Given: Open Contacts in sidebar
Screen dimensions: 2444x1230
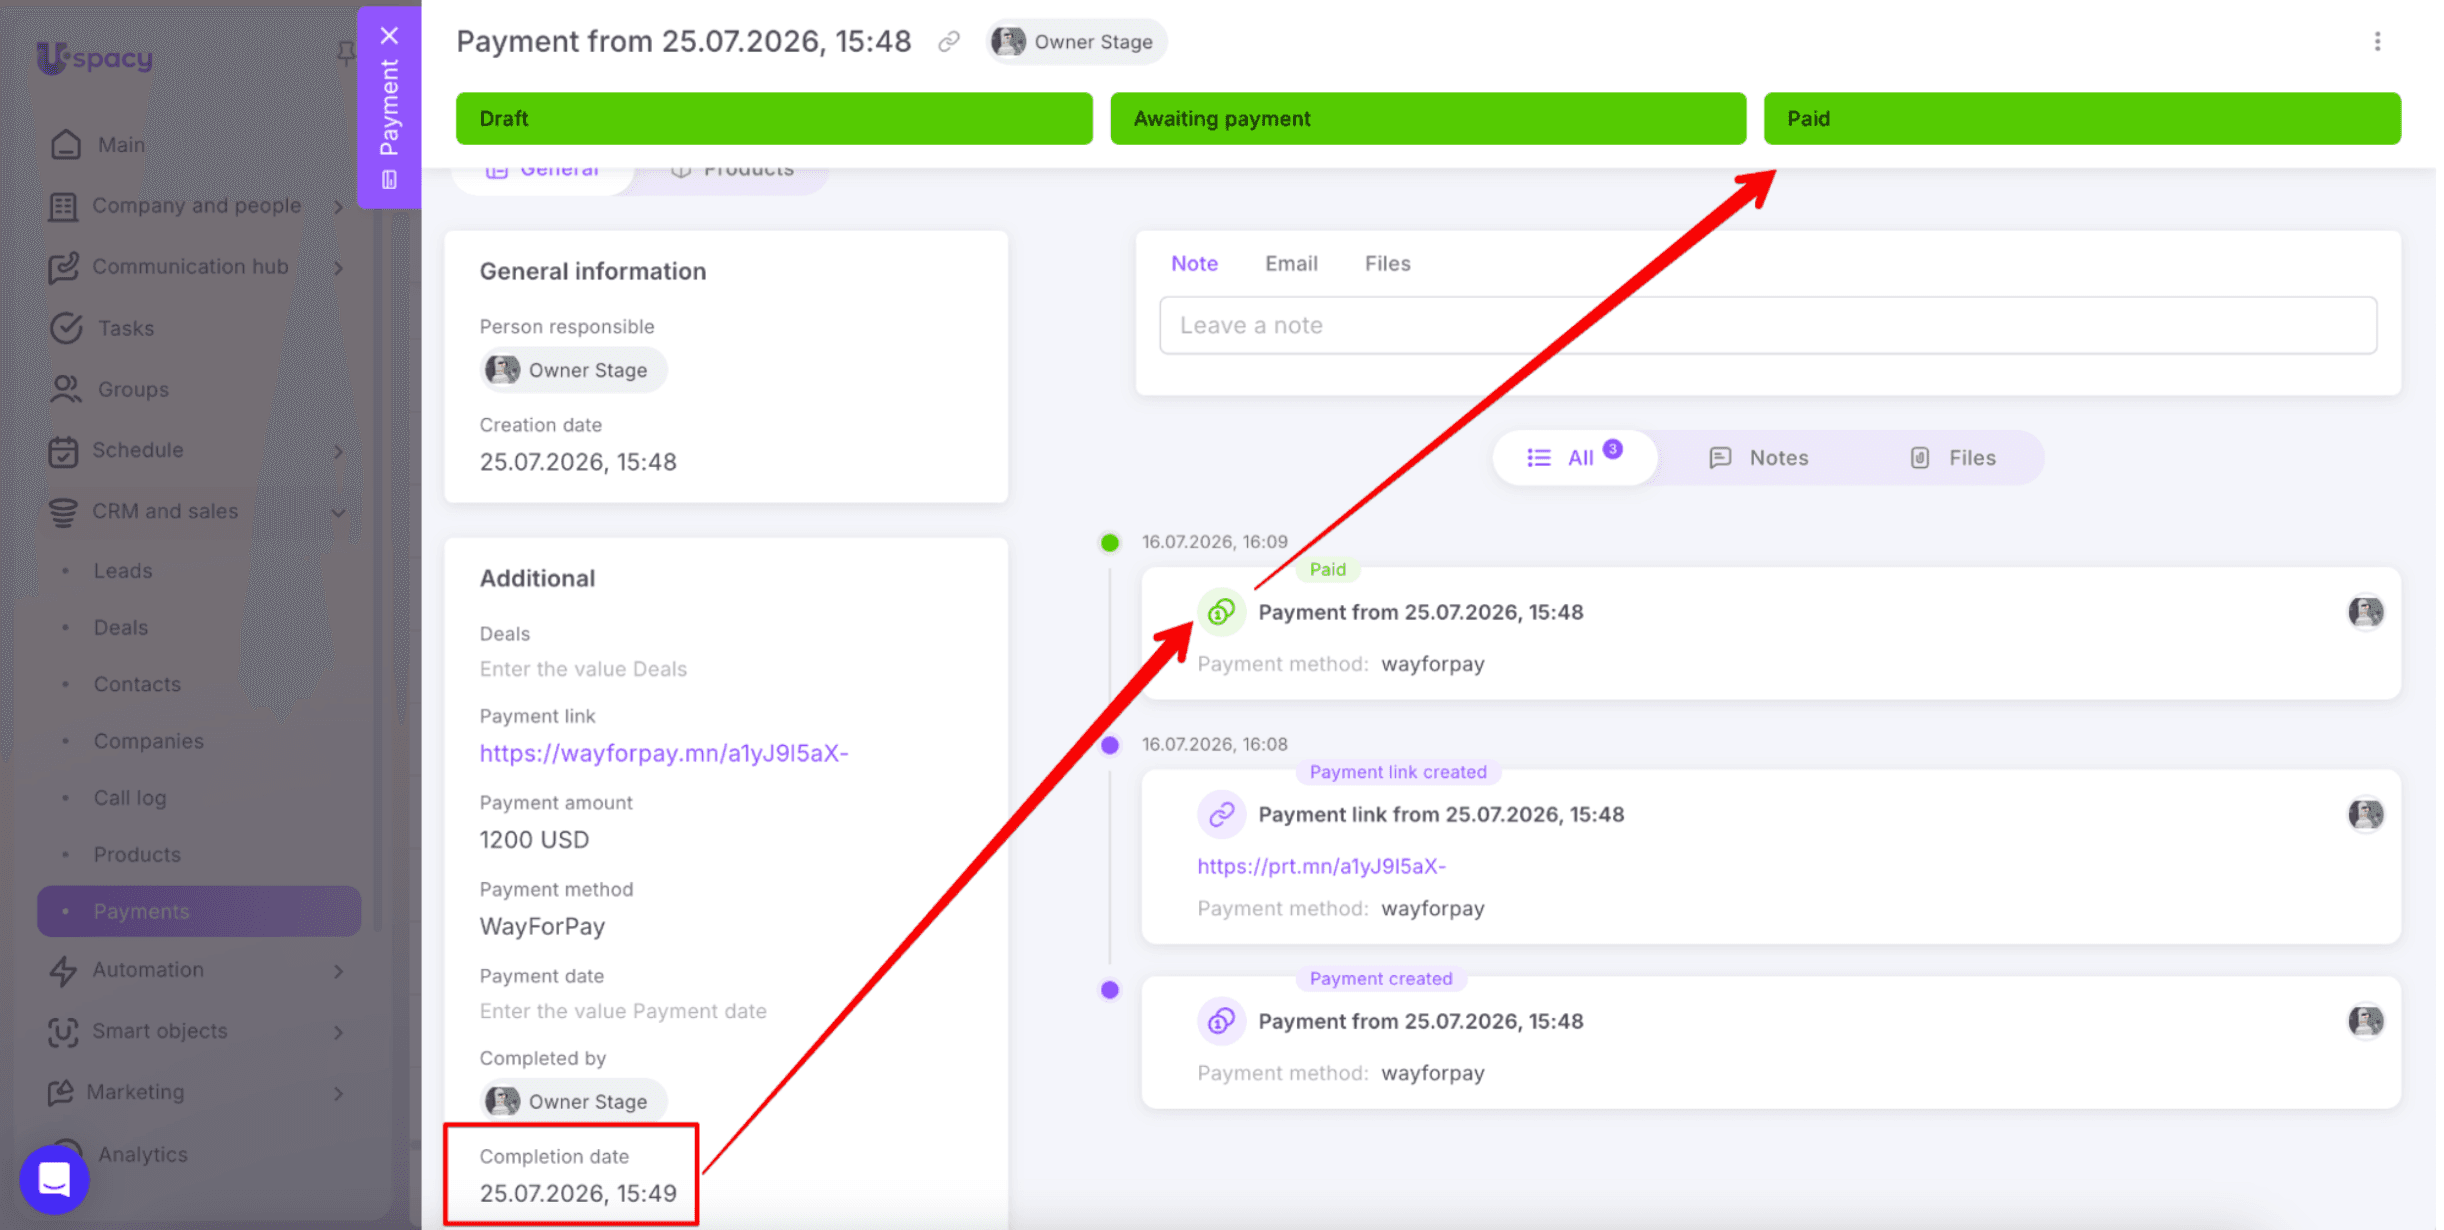Looking at the screenshot, I should [x=137, y=685].
